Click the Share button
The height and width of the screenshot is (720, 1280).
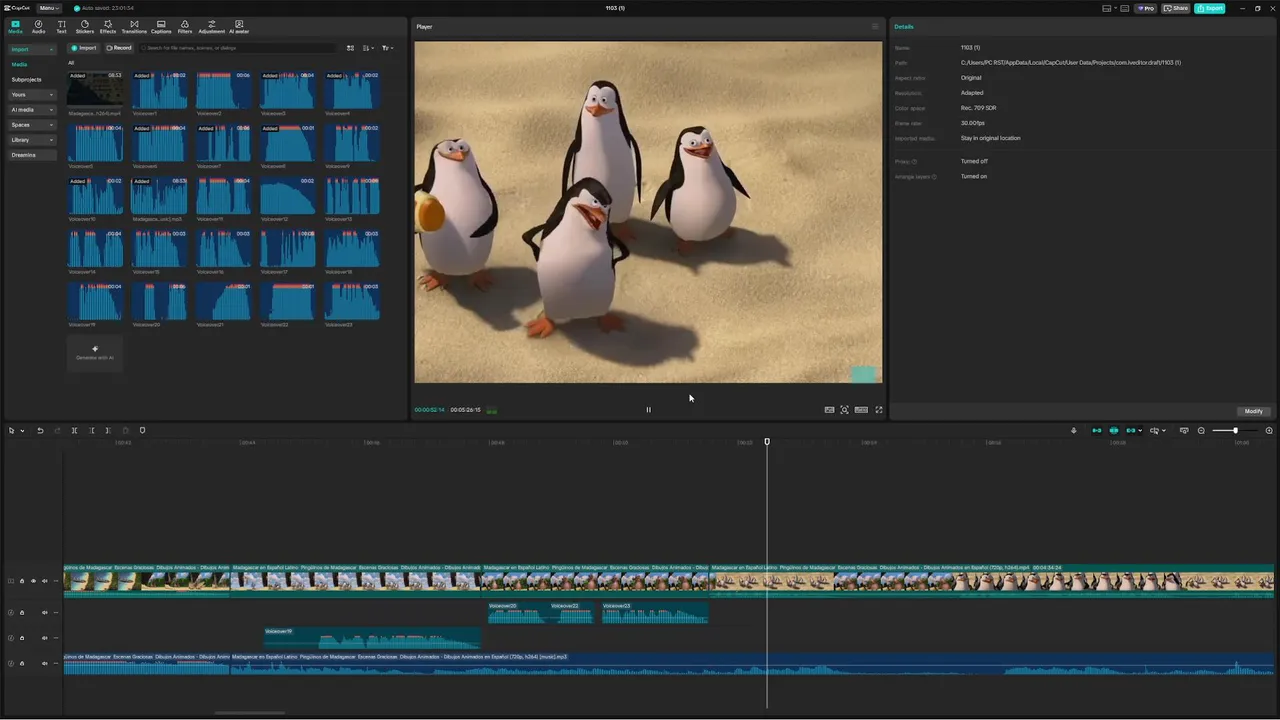tap(1176, 8)
